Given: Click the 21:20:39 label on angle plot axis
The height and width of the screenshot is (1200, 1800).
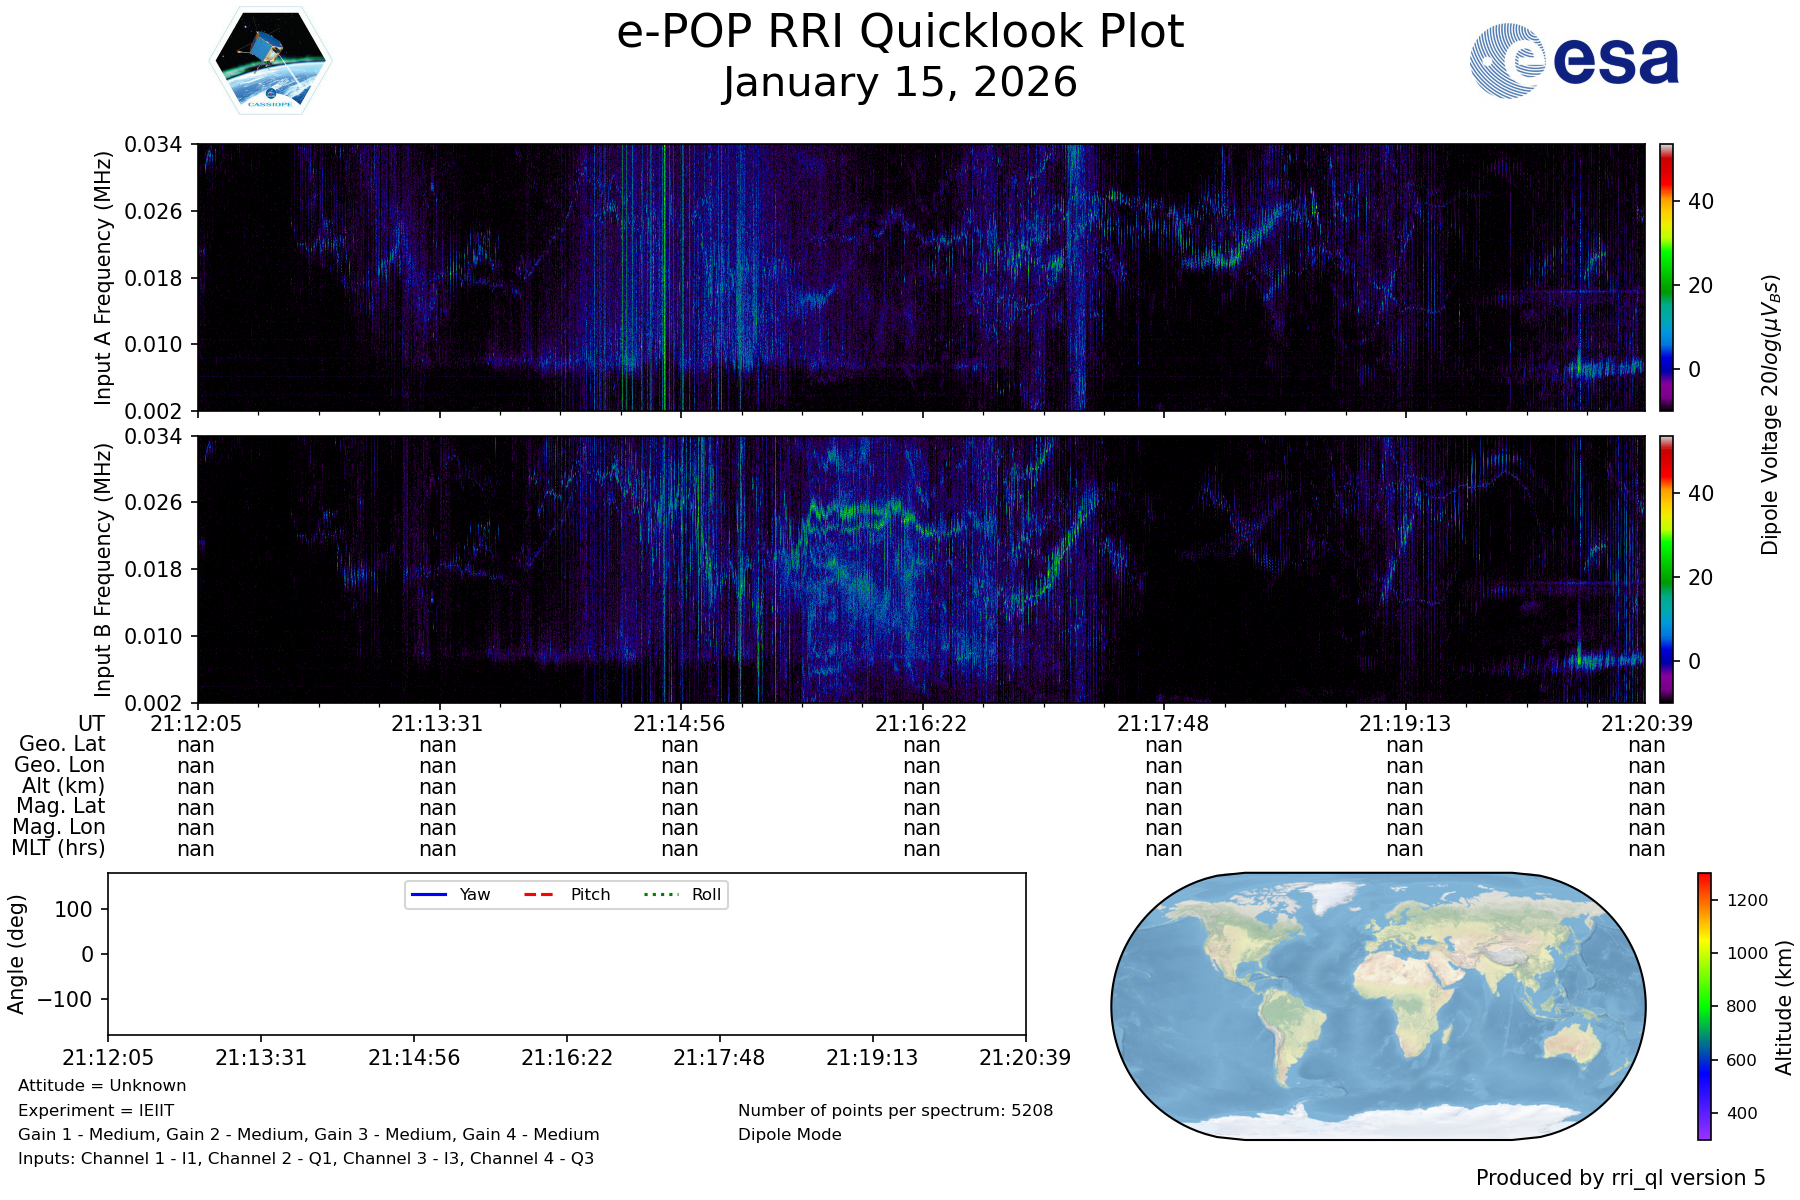Looking at the screenshot, I should (1024, 1058).
